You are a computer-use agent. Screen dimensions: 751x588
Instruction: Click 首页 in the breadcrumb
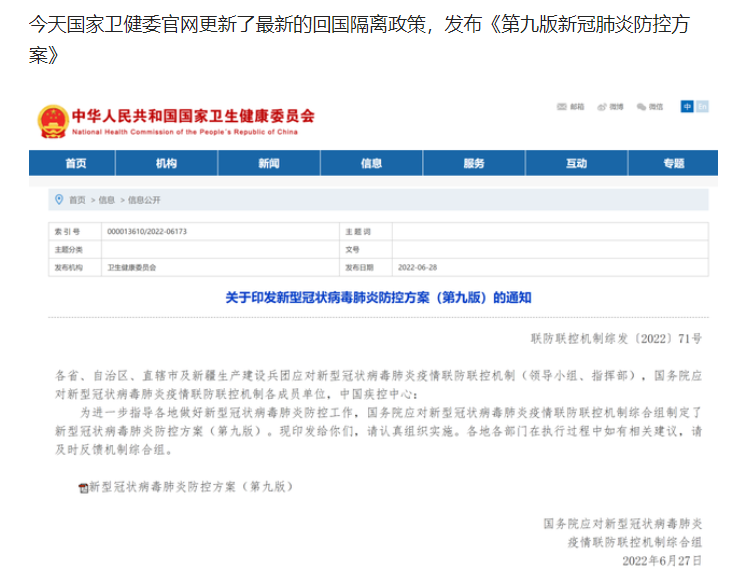tap(77, 199)
